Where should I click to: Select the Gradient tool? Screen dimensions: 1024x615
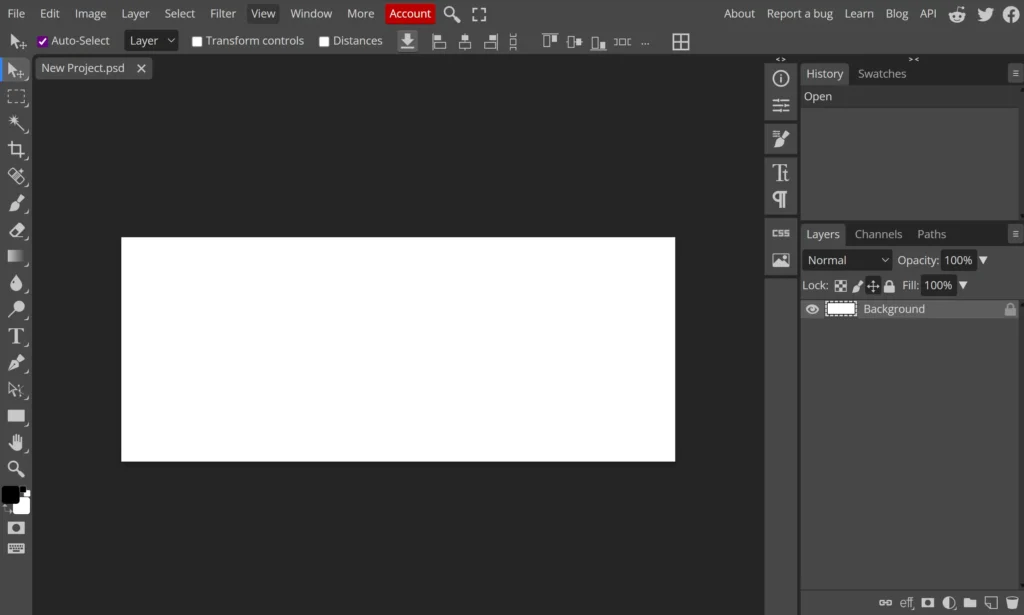(x=16, y=256)
